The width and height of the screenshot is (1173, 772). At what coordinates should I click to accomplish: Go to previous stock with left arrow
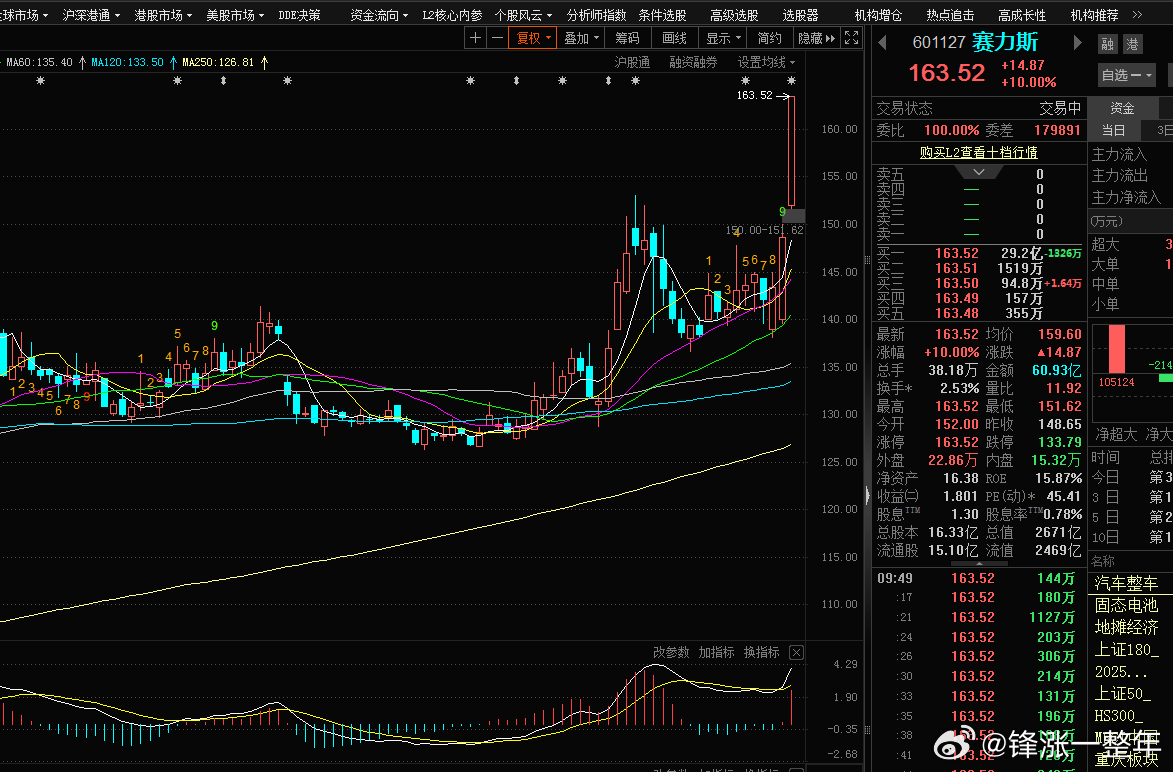883,43
